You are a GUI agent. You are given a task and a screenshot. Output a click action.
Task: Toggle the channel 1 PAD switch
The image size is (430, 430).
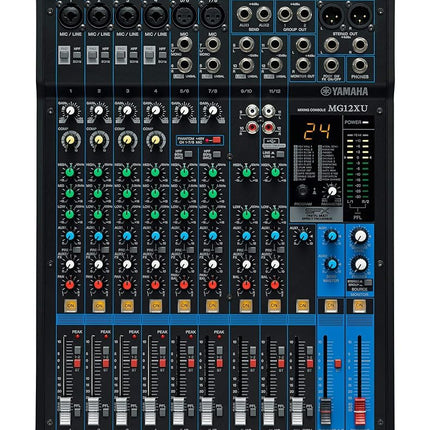tap(64, 54)
